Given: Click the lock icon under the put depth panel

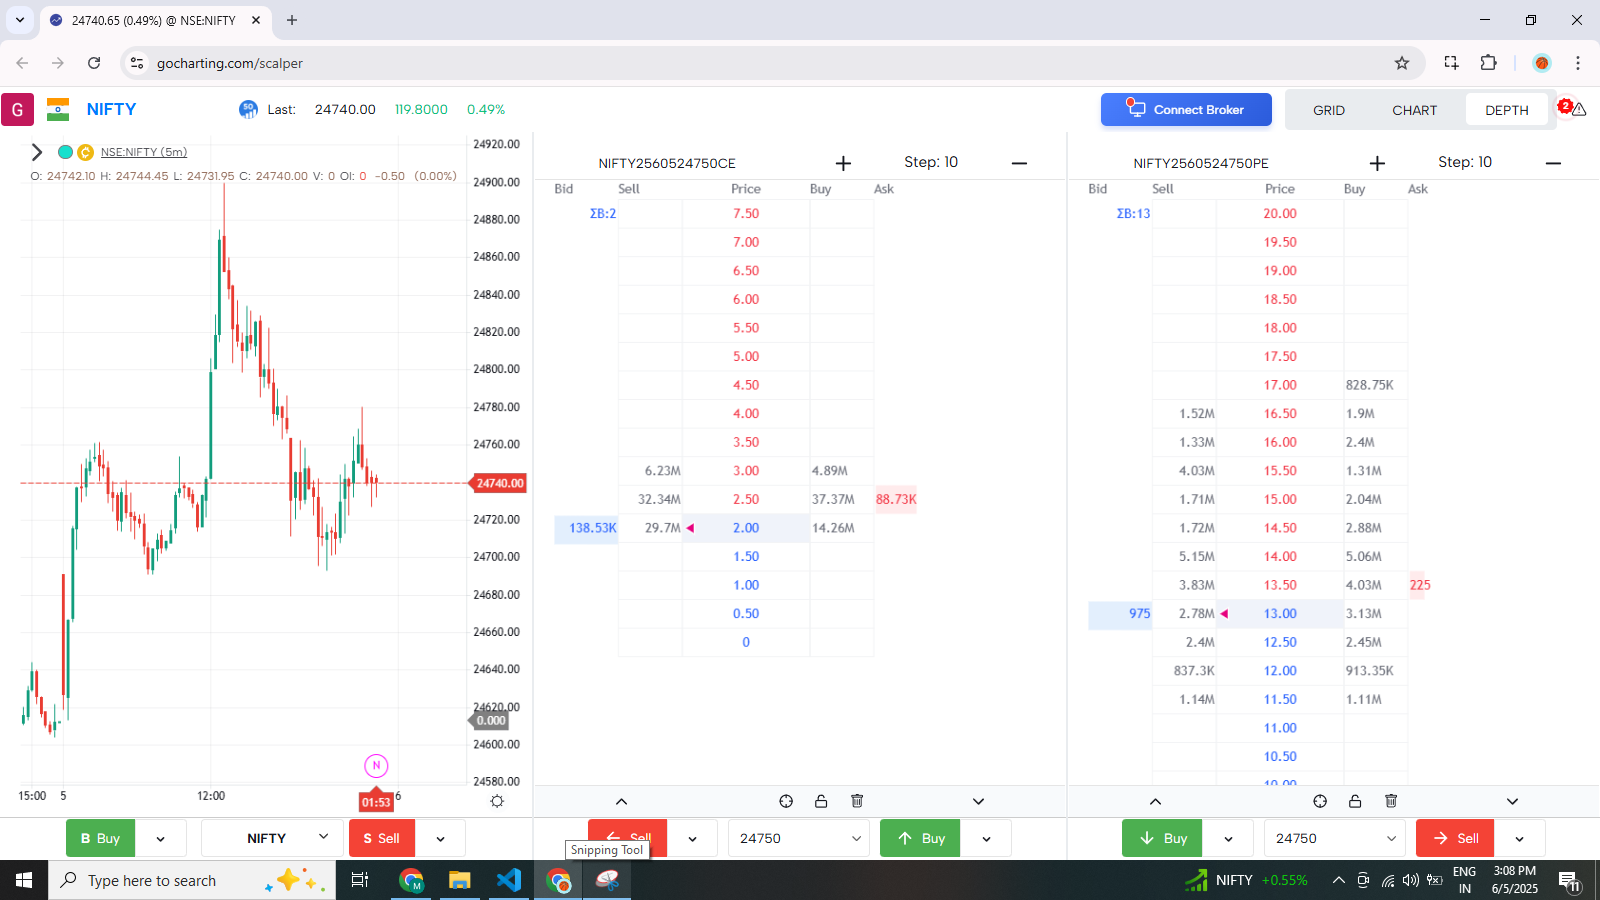Looking at the screenshot, I should coord(1355,801).
